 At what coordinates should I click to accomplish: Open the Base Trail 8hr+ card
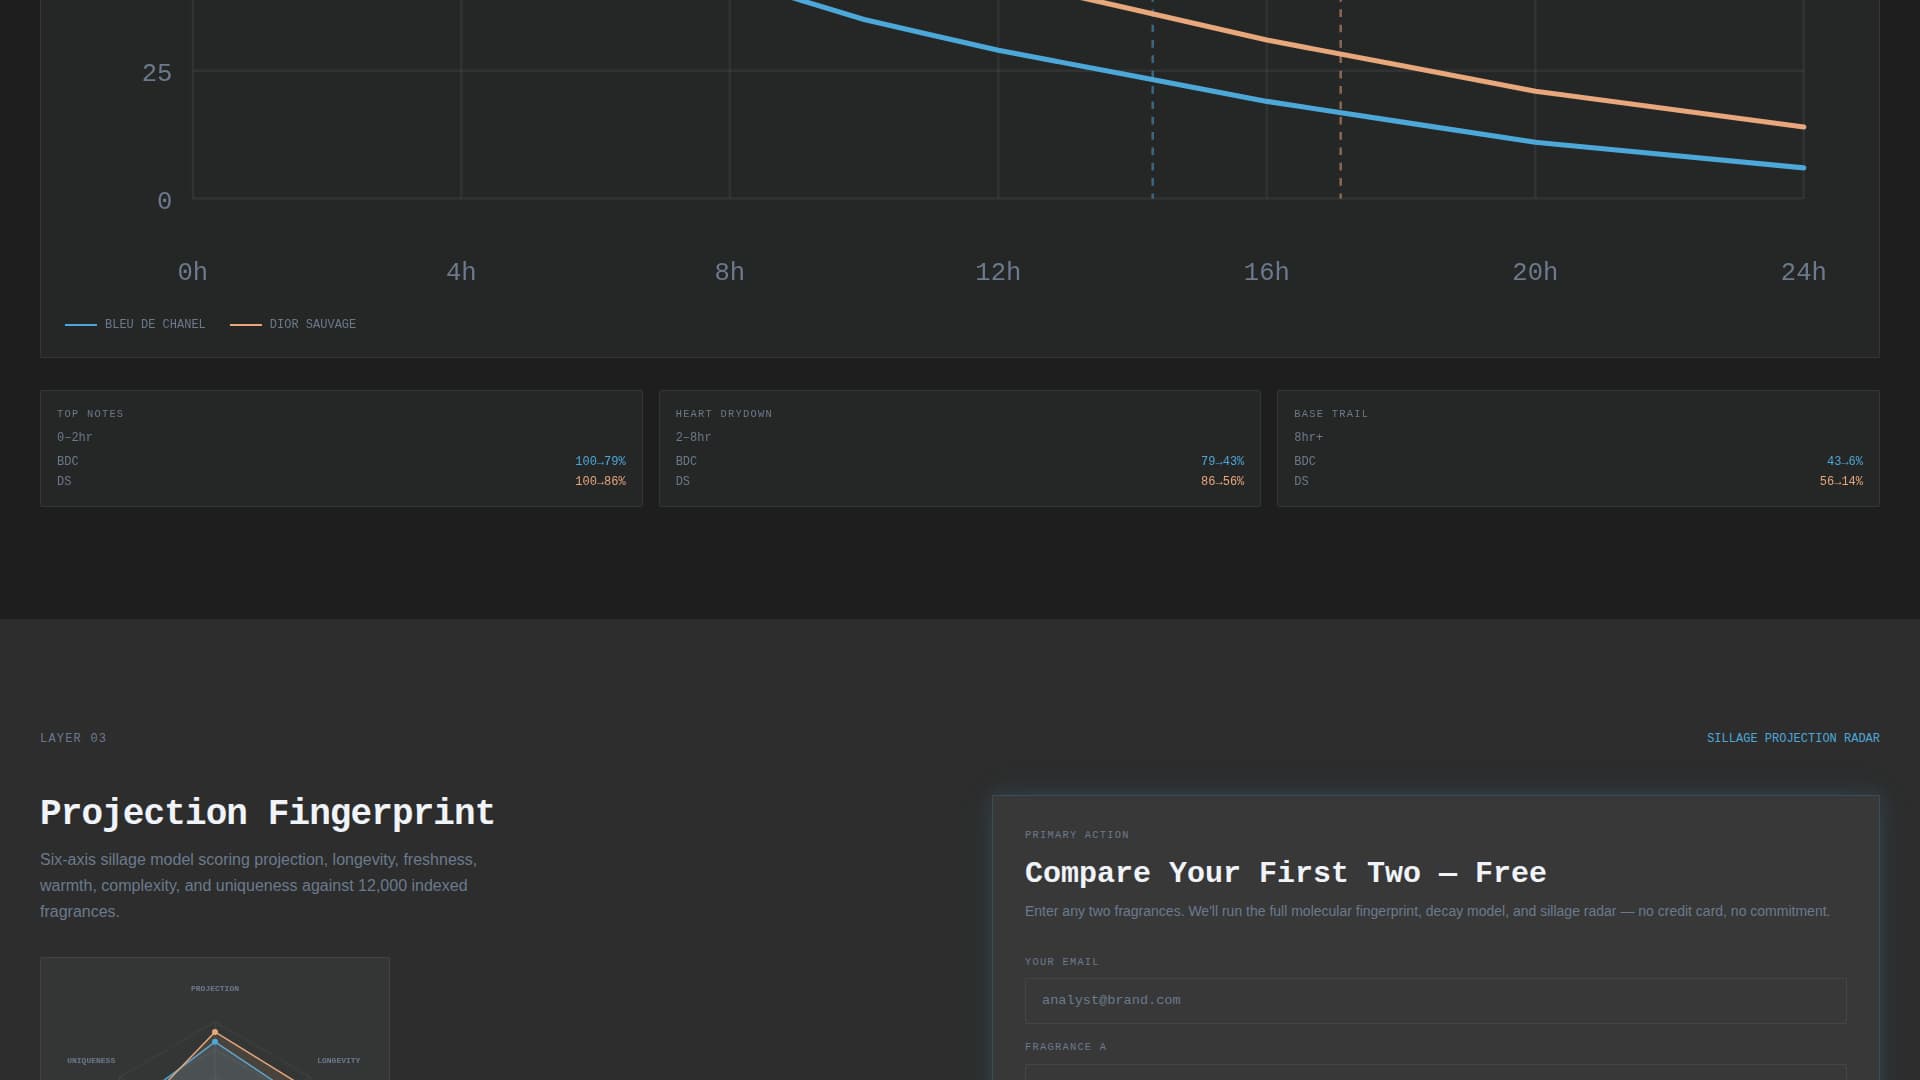(1578, 448)
